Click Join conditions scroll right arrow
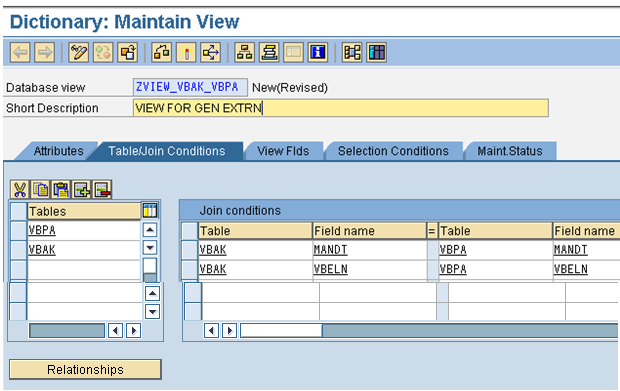Screen dimensions: 620x391 click(x=229, y=330)
